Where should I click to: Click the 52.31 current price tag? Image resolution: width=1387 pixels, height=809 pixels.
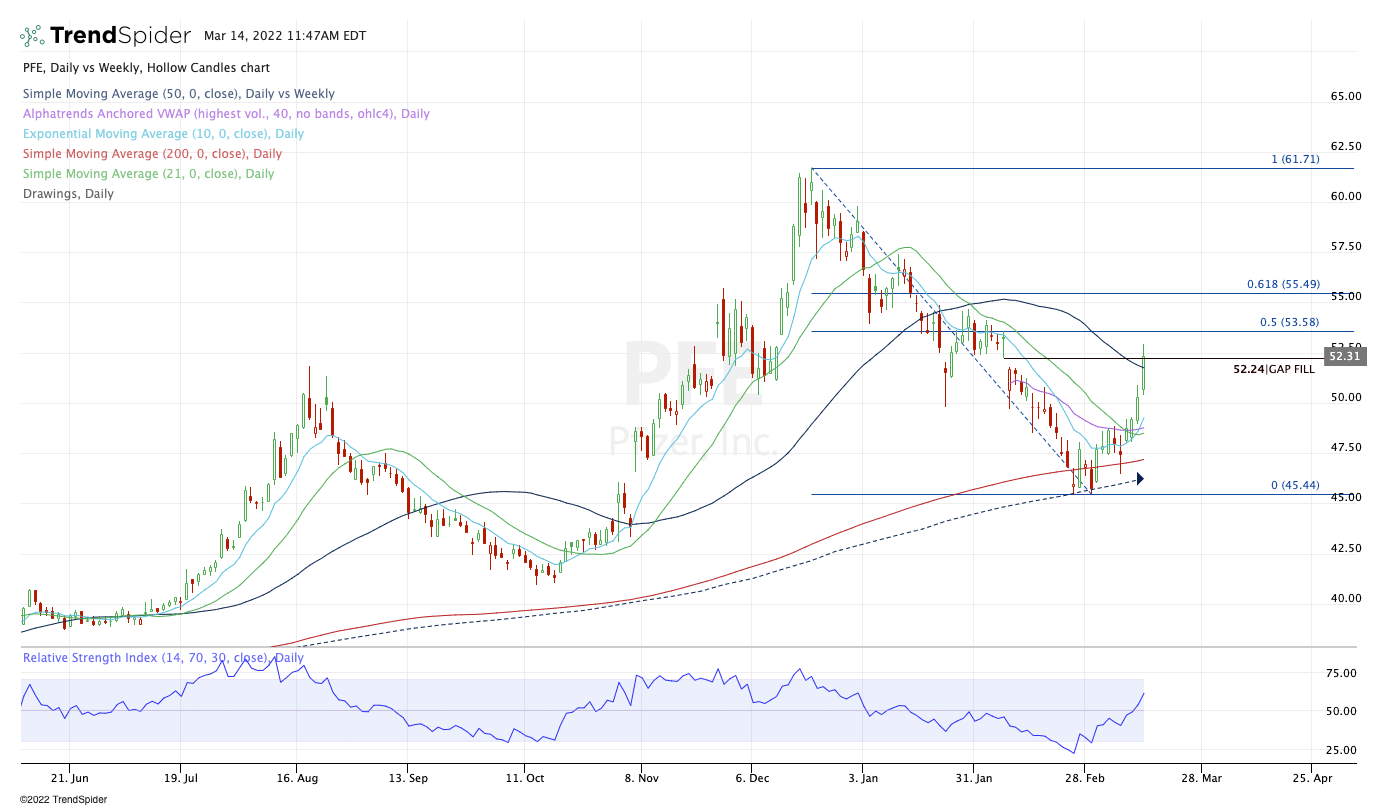1343,356
